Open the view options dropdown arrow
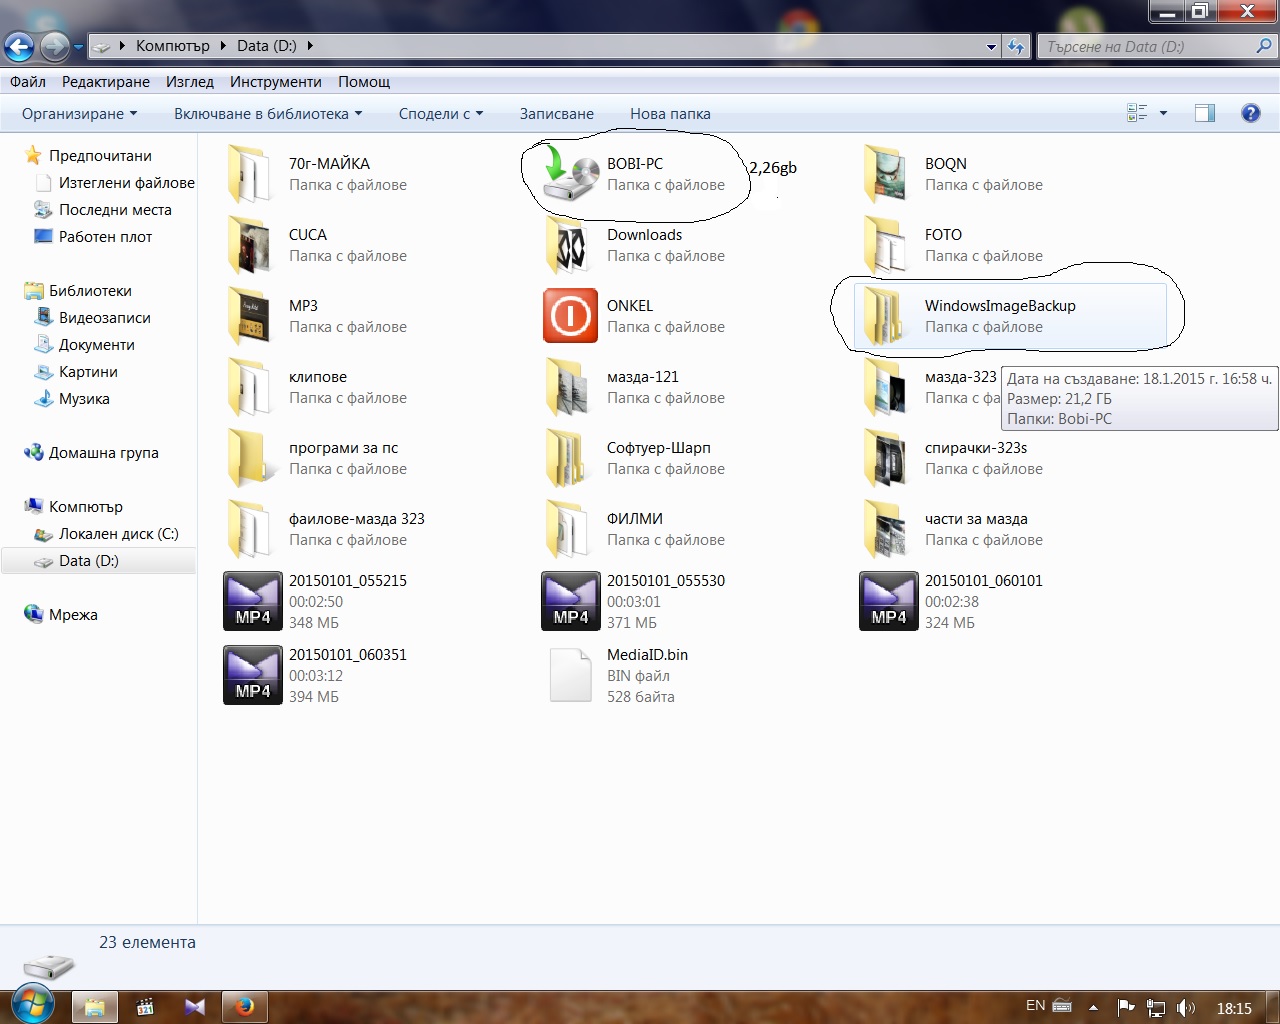The image size is (1280, 1024). [1163, 113]
